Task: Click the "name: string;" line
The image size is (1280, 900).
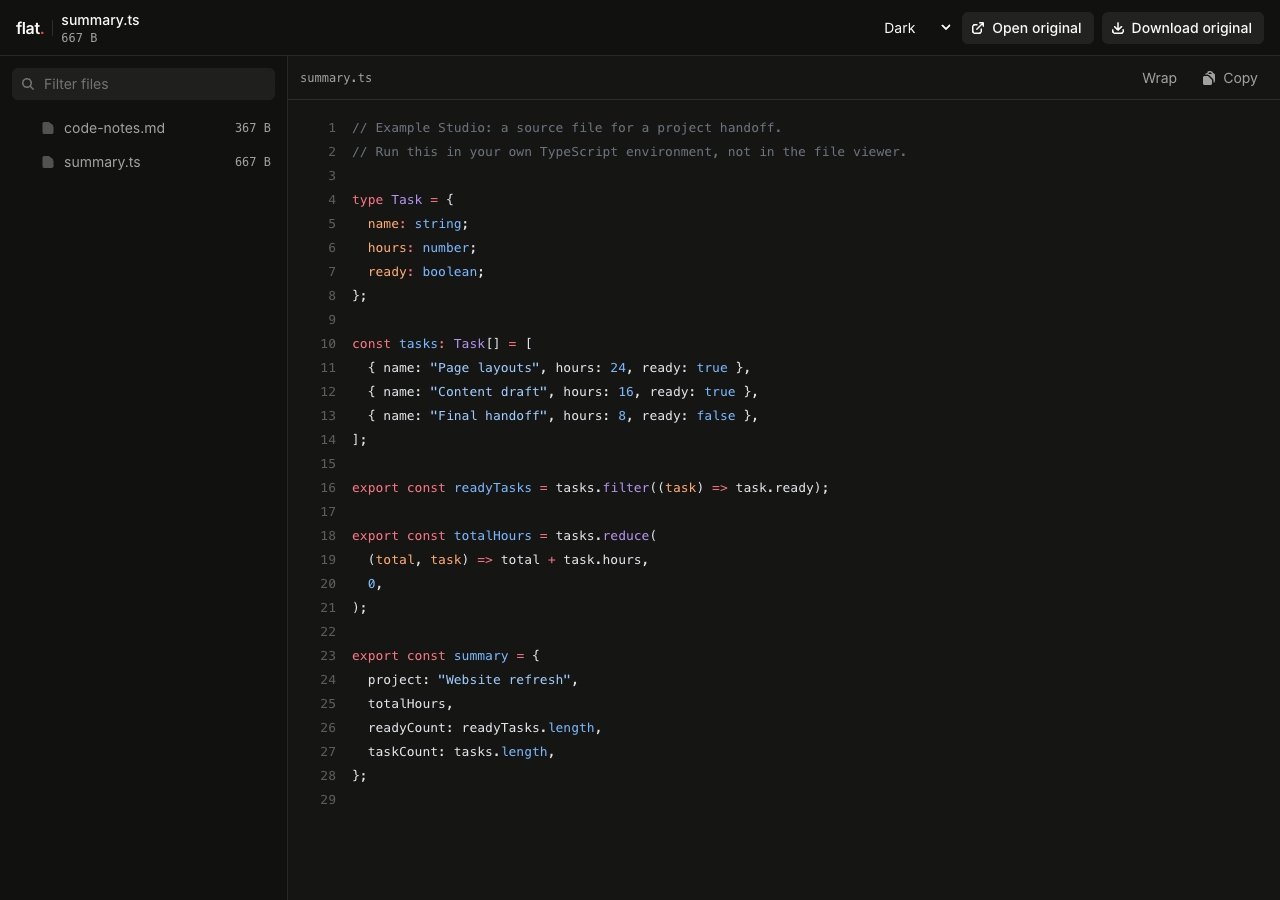Action: tap(418, 224)
